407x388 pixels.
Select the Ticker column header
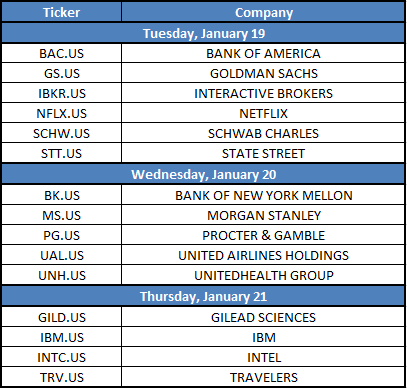[61, 12]
